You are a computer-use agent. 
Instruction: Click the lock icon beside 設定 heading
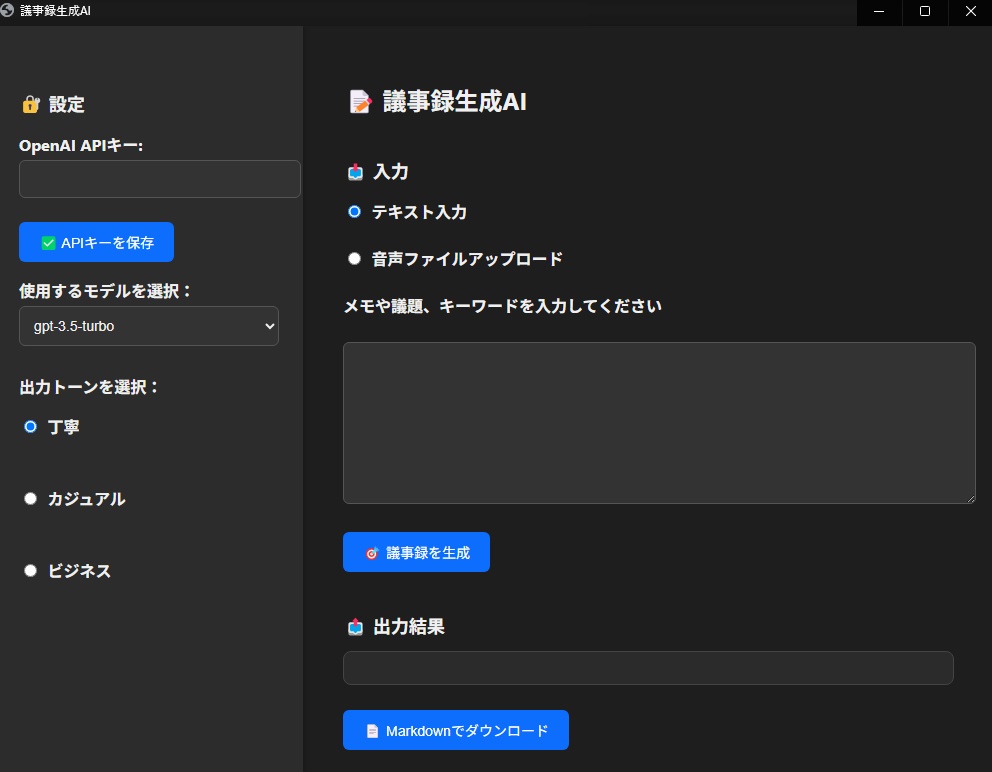click(x=30, y=104)
